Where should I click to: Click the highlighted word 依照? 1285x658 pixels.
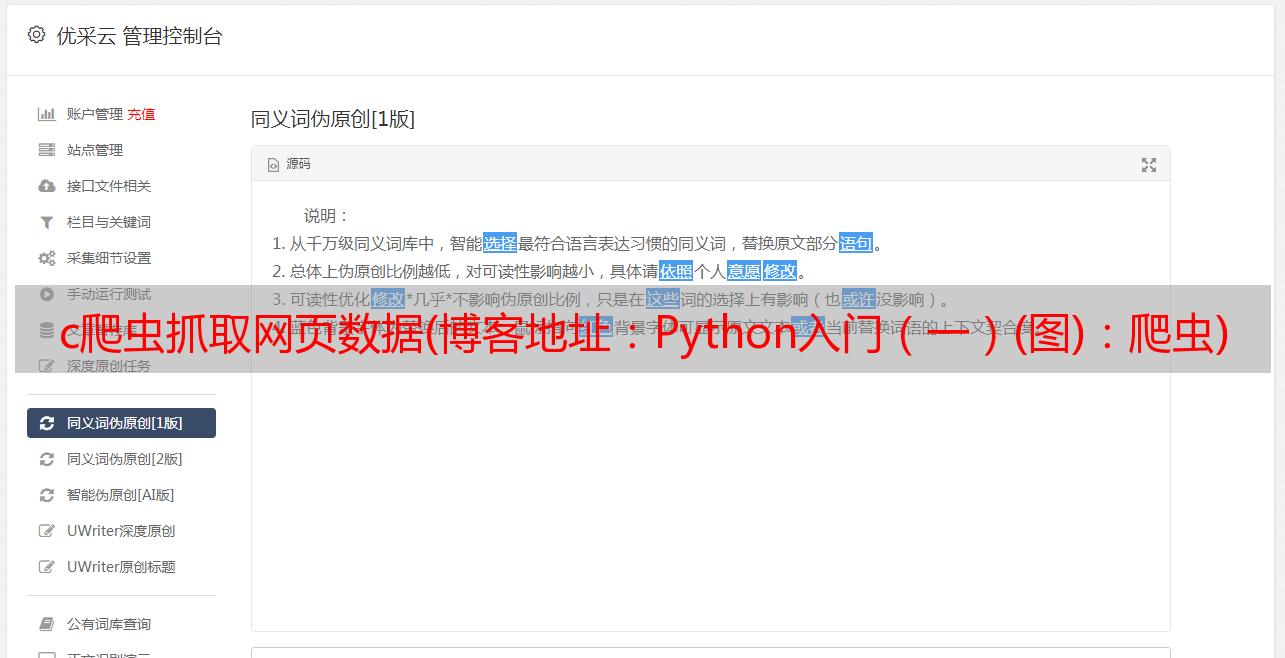coord(676,271)
